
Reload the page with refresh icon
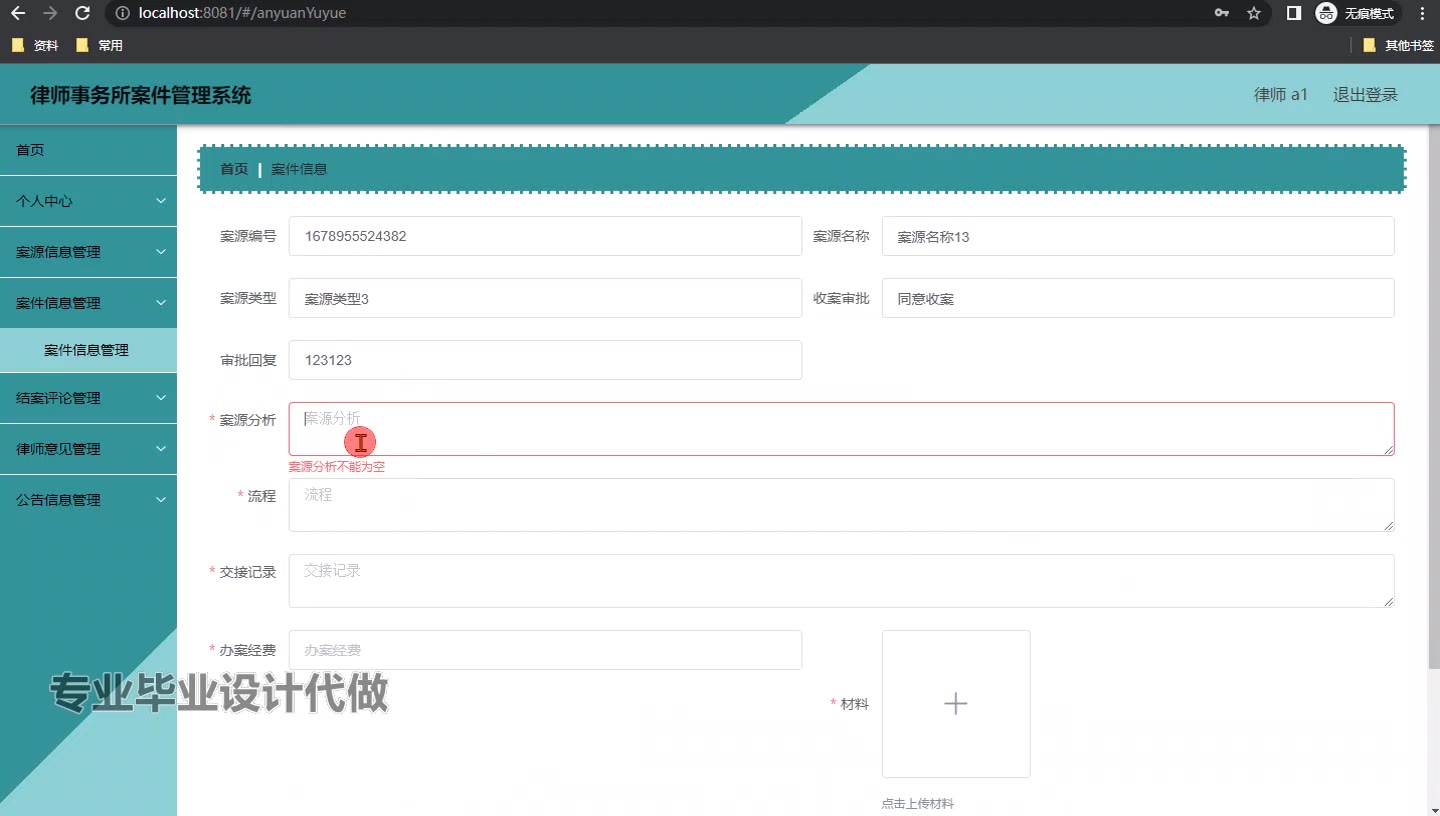83,13
